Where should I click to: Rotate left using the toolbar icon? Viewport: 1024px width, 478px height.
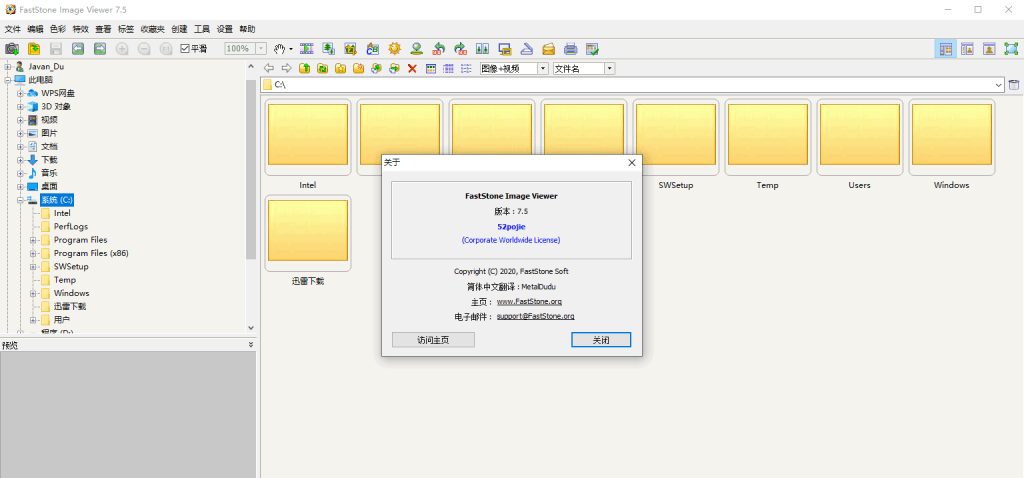(439, 48)
